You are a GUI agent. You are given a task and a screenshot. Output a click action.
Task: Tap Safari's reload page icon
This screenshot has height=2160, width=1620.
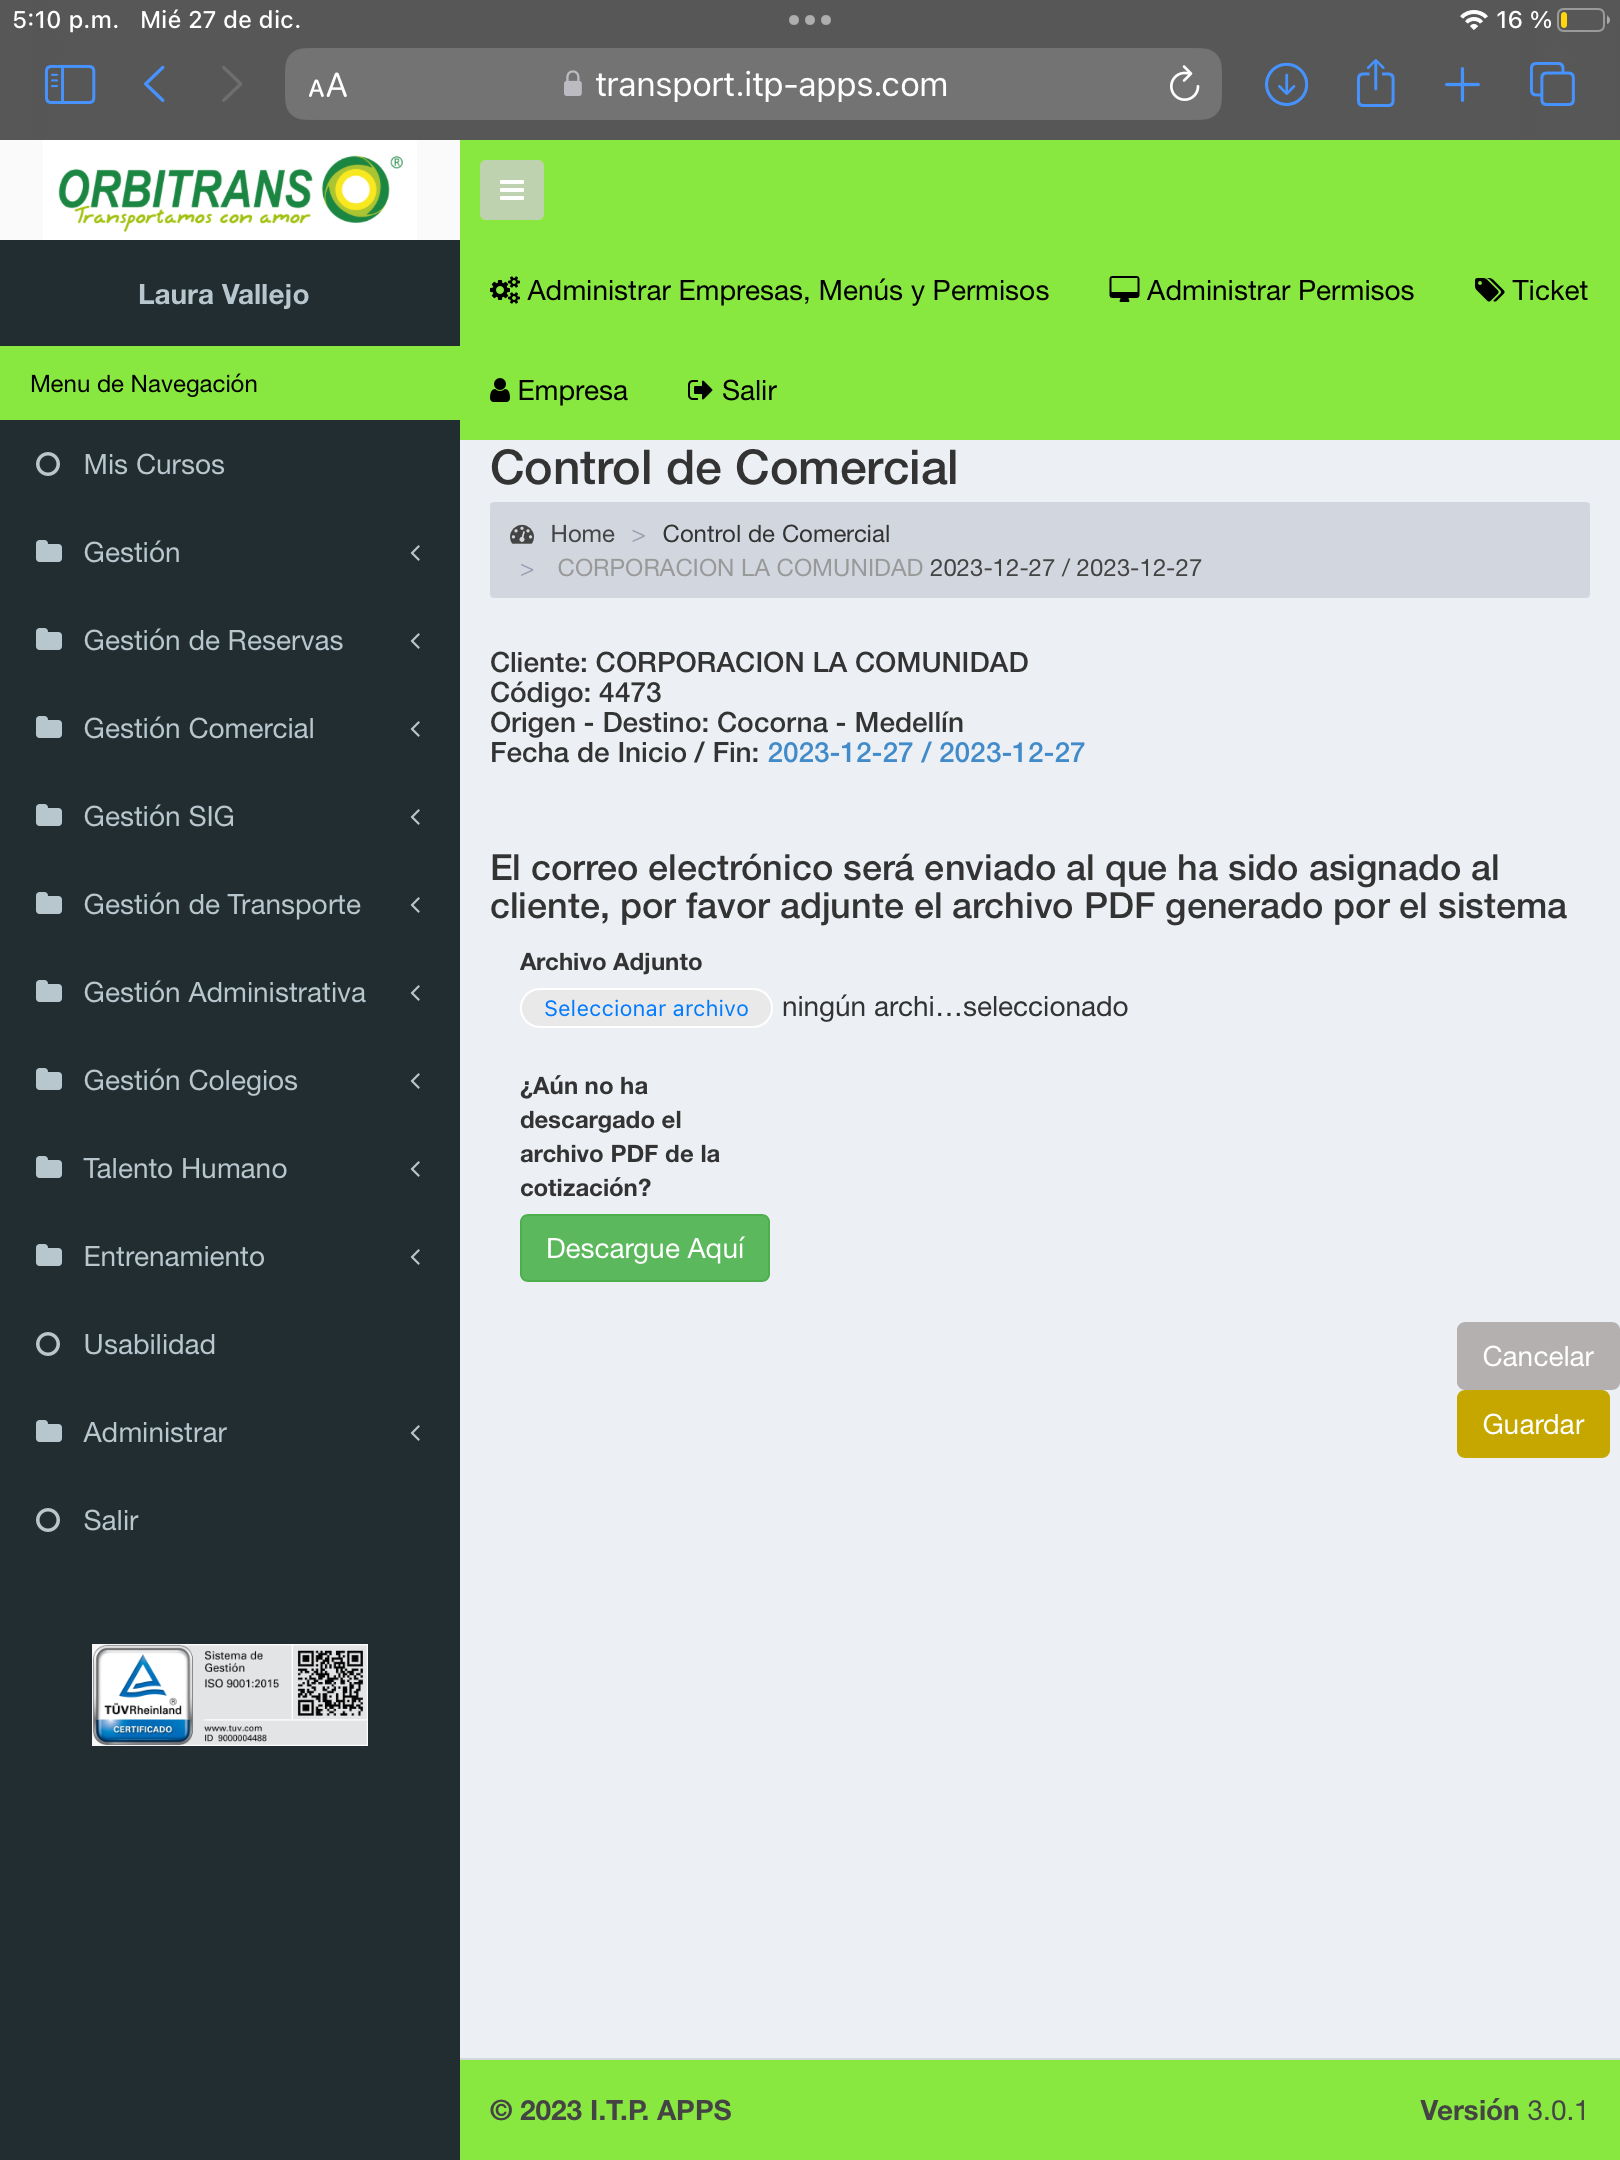coord(1184,85)
